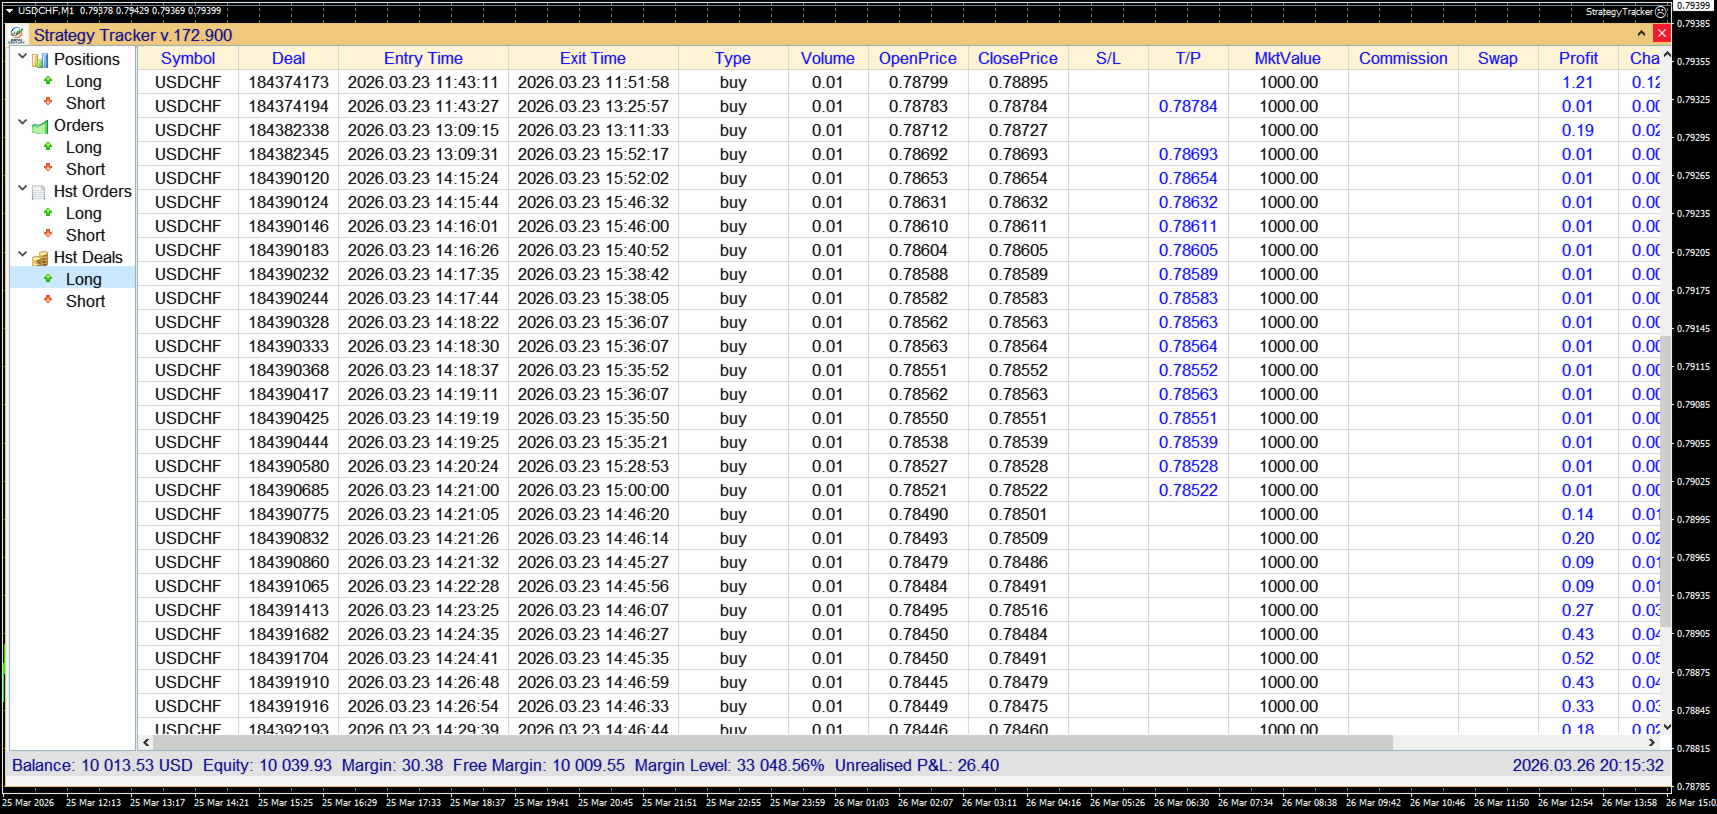1717x814 pixels.
Task: Click the Strategy Tracker logo icon in title bar
Action: point(17,35)
